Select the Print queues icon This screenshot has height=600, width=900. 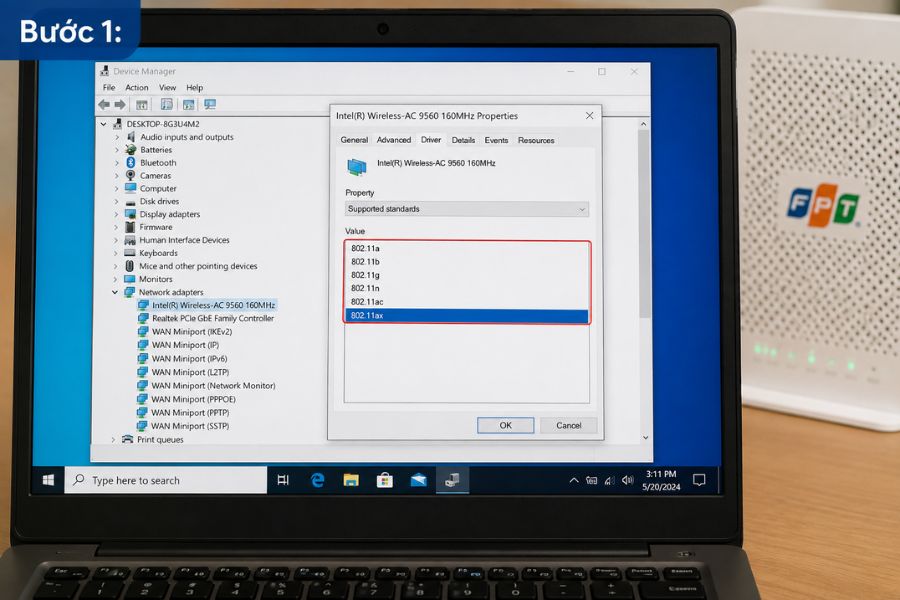tap(127, 439)
